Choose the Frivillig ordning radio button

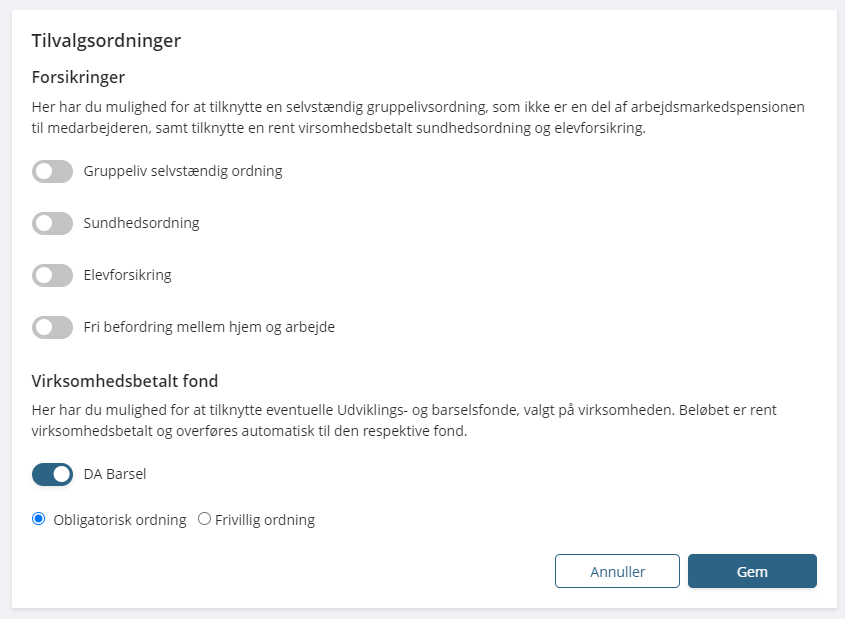(204, 519)
